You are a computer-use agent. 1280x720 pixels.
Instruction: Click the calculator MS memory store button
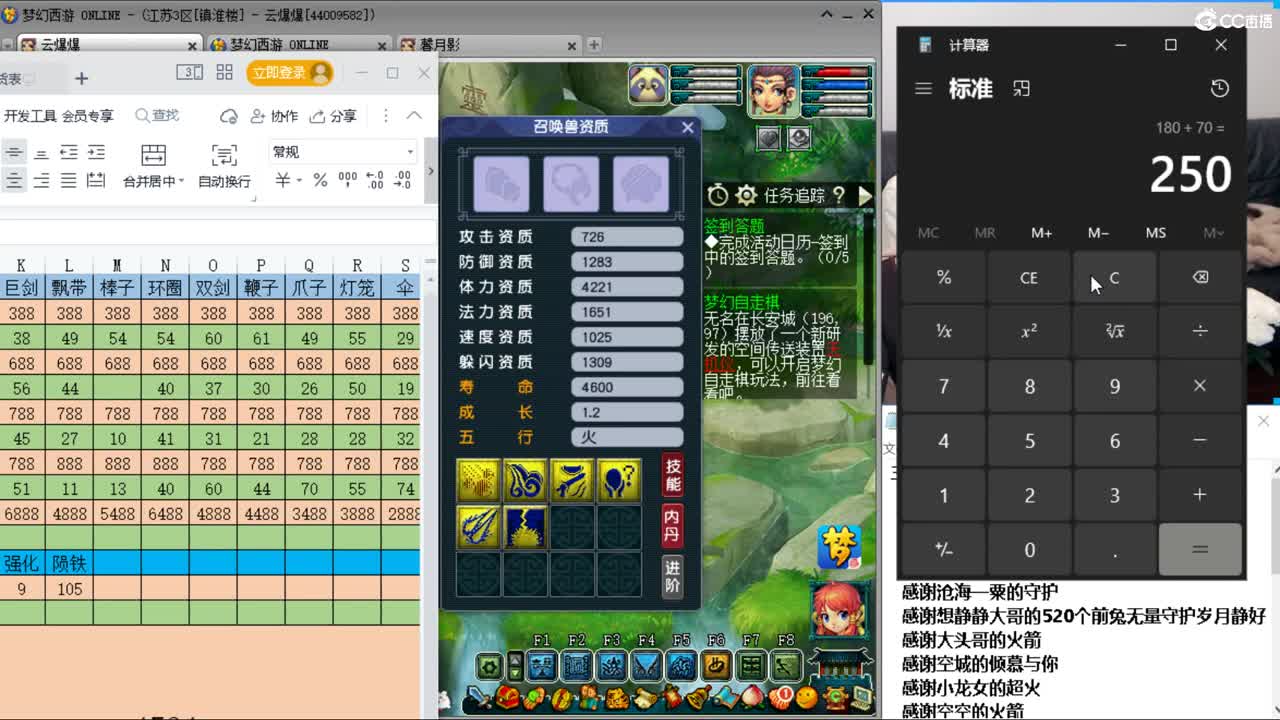(x=1156, y=232)
